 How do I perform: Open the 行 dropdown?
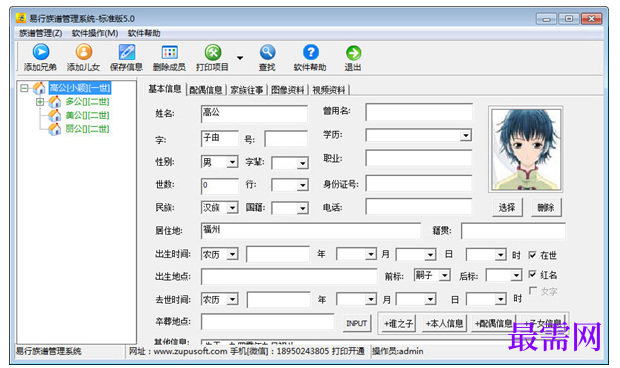[x=302, y=185]
